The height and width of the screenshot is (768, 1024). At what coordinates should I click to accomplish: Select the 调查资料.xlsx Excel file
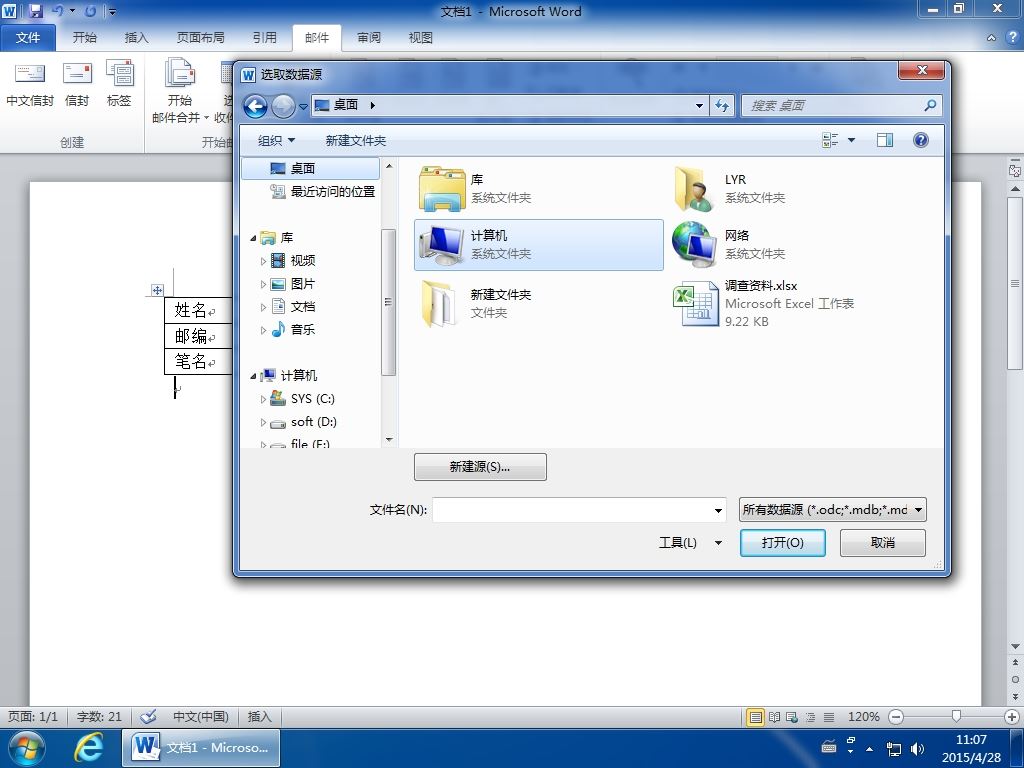point(792,304)
